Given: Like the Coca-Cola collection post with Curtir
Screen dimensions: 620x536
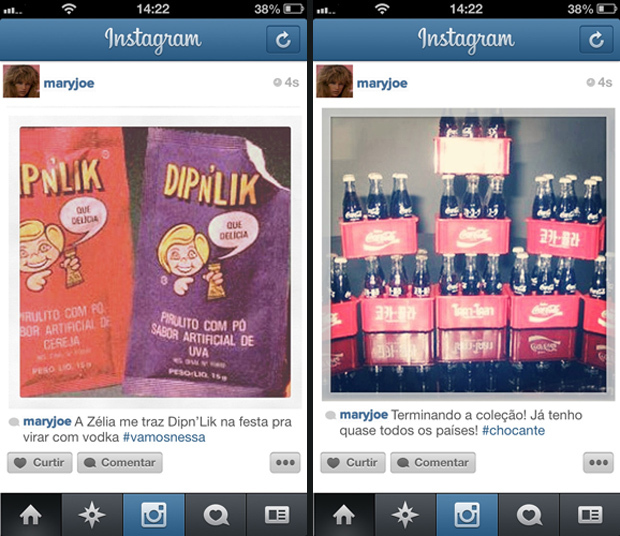Looking at the screenshot, I should [353, 462].
